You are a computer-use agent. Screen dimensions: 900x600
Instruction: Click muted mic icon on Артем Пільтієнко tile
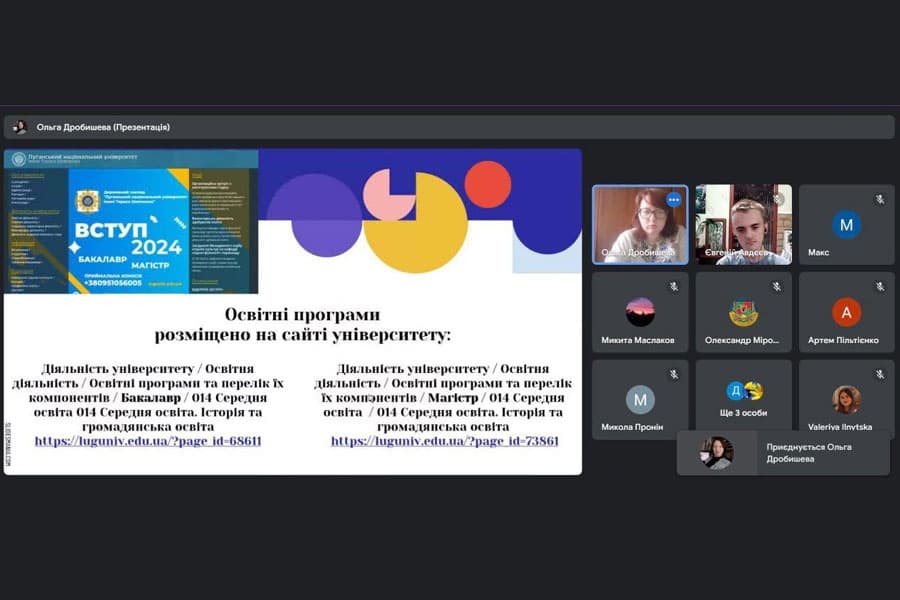point(880,287)
